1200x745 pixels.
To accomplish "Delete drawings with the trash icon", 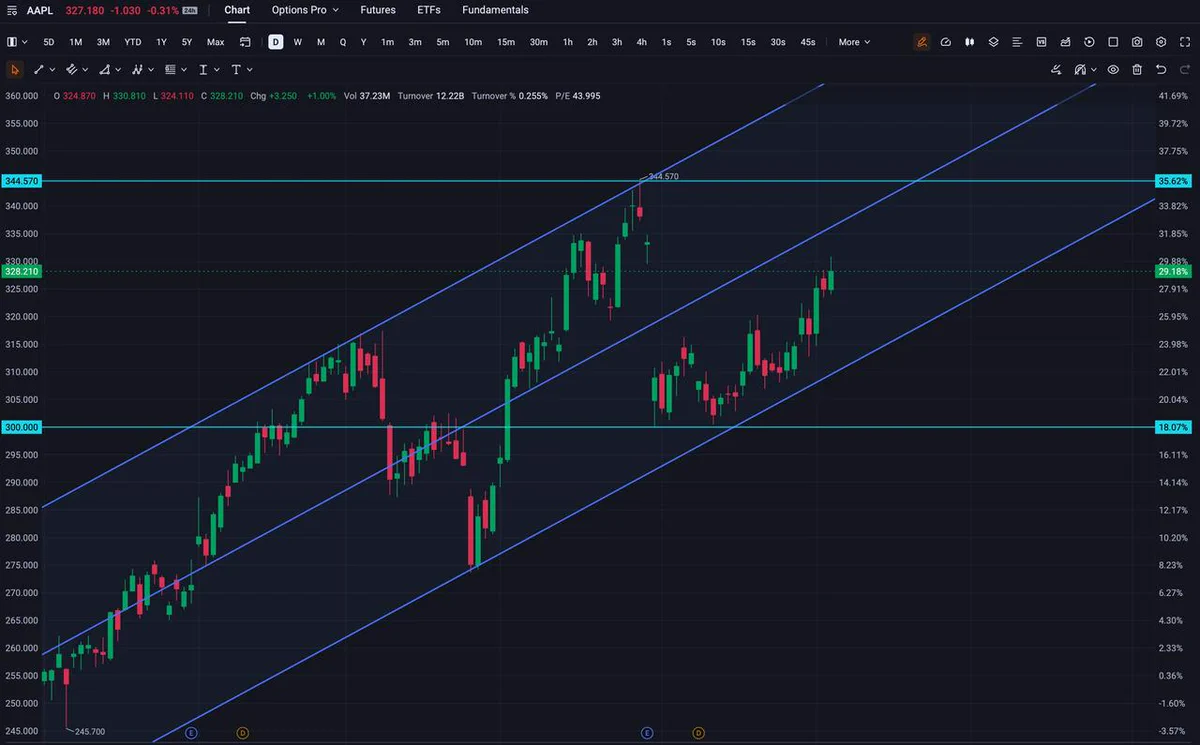I will (x=1137, y=70).
